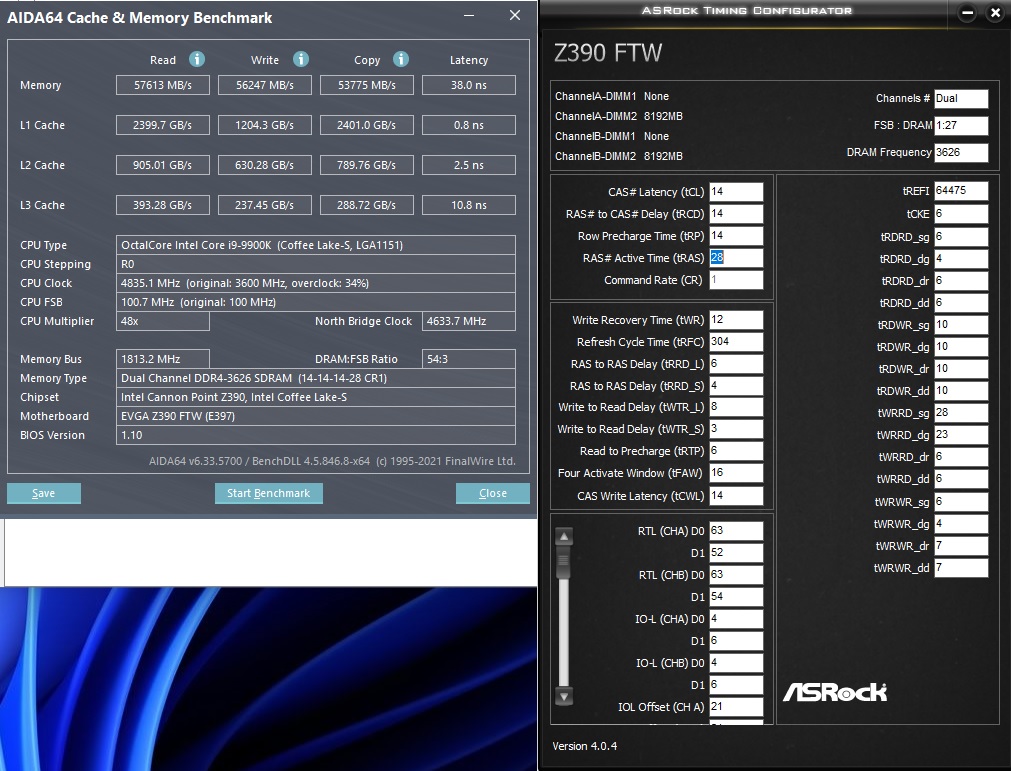This screenshot has height=771, width=1011.
Task: Click the tRRD_L value field
Action: [736, 364]
